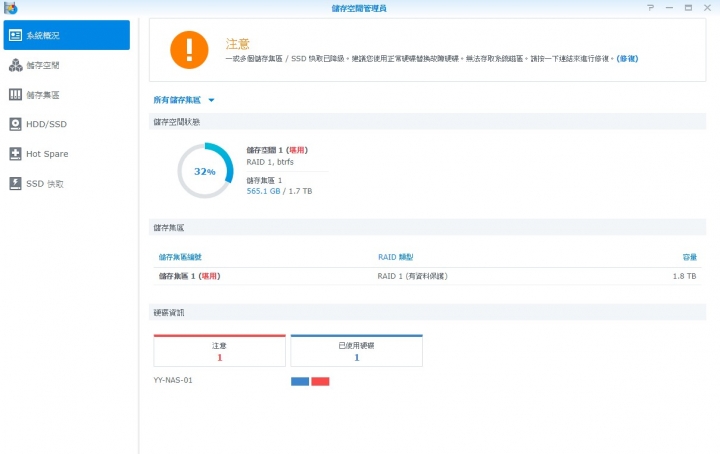Open the 系統概況 overview icon in sidebar
The width and height of the screenshot is (720, 454).
(15, 35)
